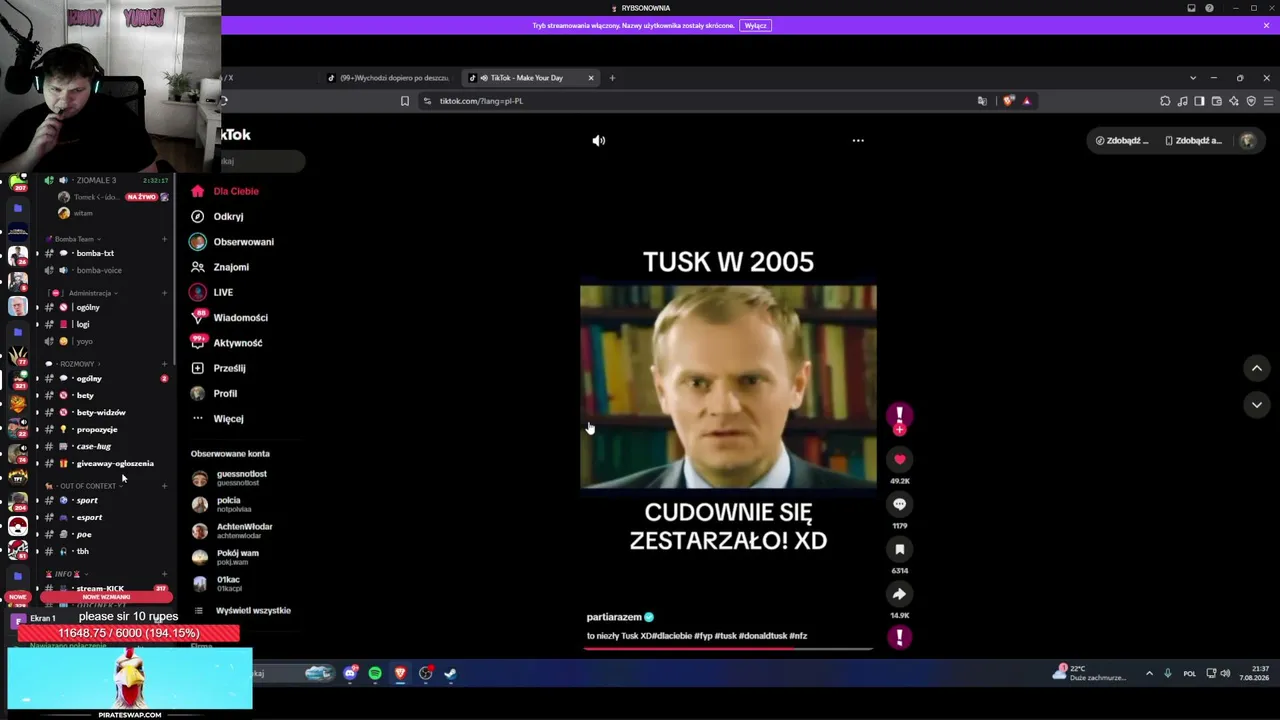This screenshot has width=1280, height=720.
Task: Expand all followed accounts with Wyświetl wszystkie
Action: pos(253,610)
